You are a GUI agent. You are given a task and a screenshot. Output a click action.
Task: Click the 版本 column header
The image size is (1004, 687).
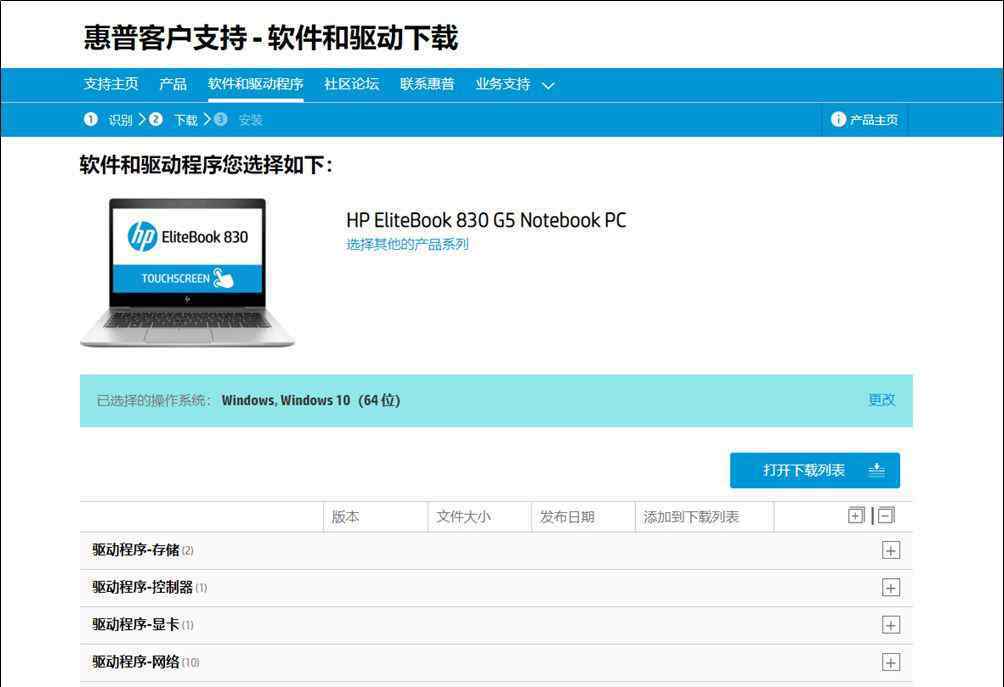345,517
